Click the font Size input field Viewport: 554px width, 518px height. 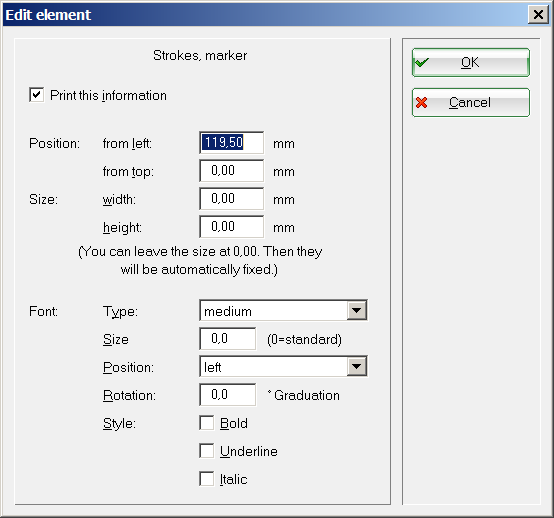[x=228, y=339]
